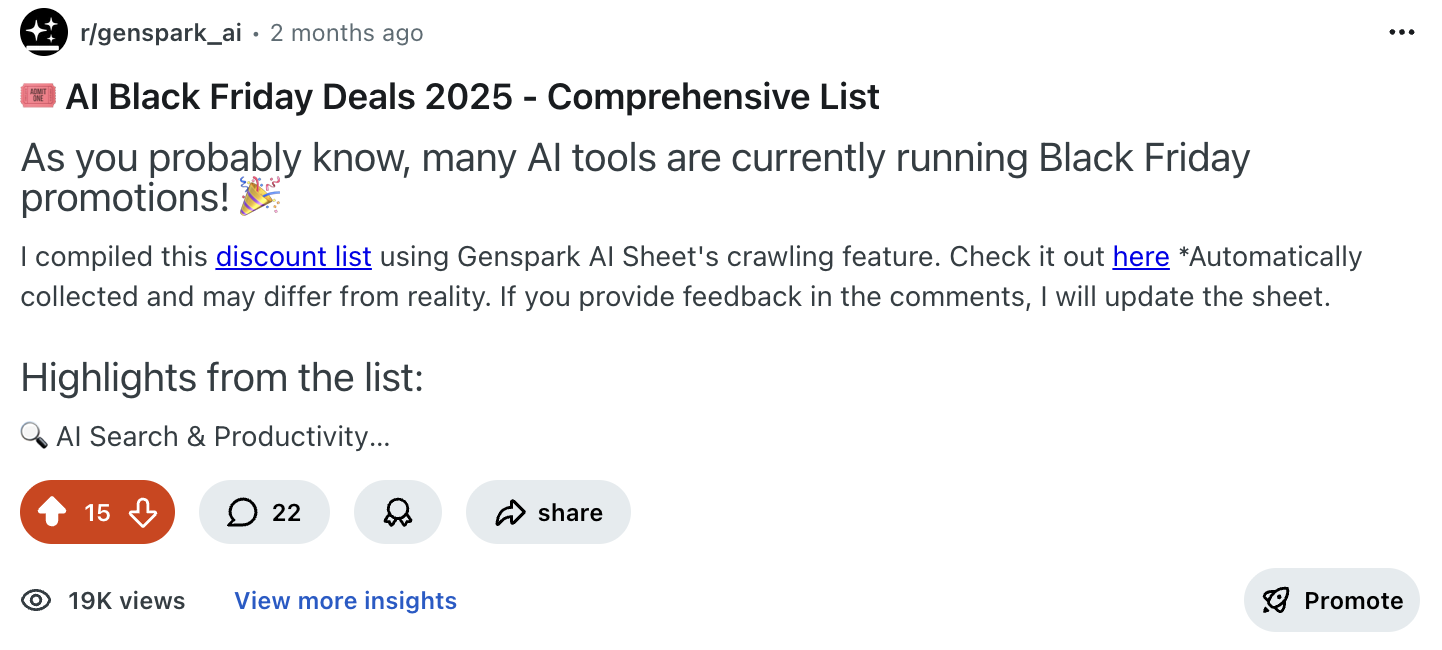Click the share button
The width and height of the screenshot is (1442, 650).
click(548, 513)
